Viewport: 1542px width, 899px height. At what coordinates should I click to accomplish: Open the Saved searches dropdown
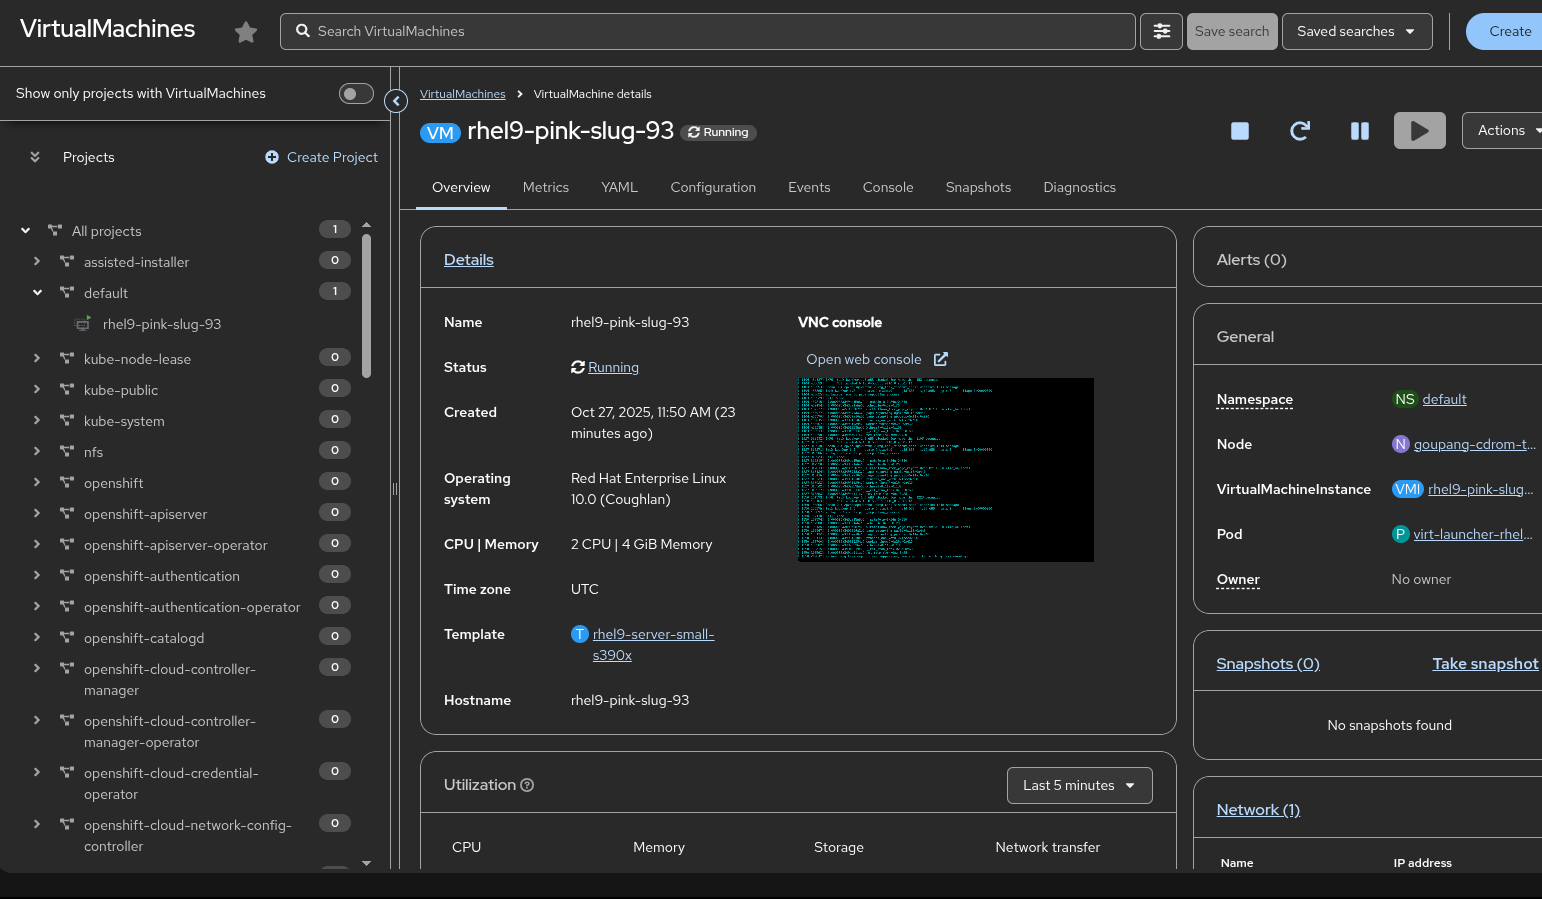1356,32
